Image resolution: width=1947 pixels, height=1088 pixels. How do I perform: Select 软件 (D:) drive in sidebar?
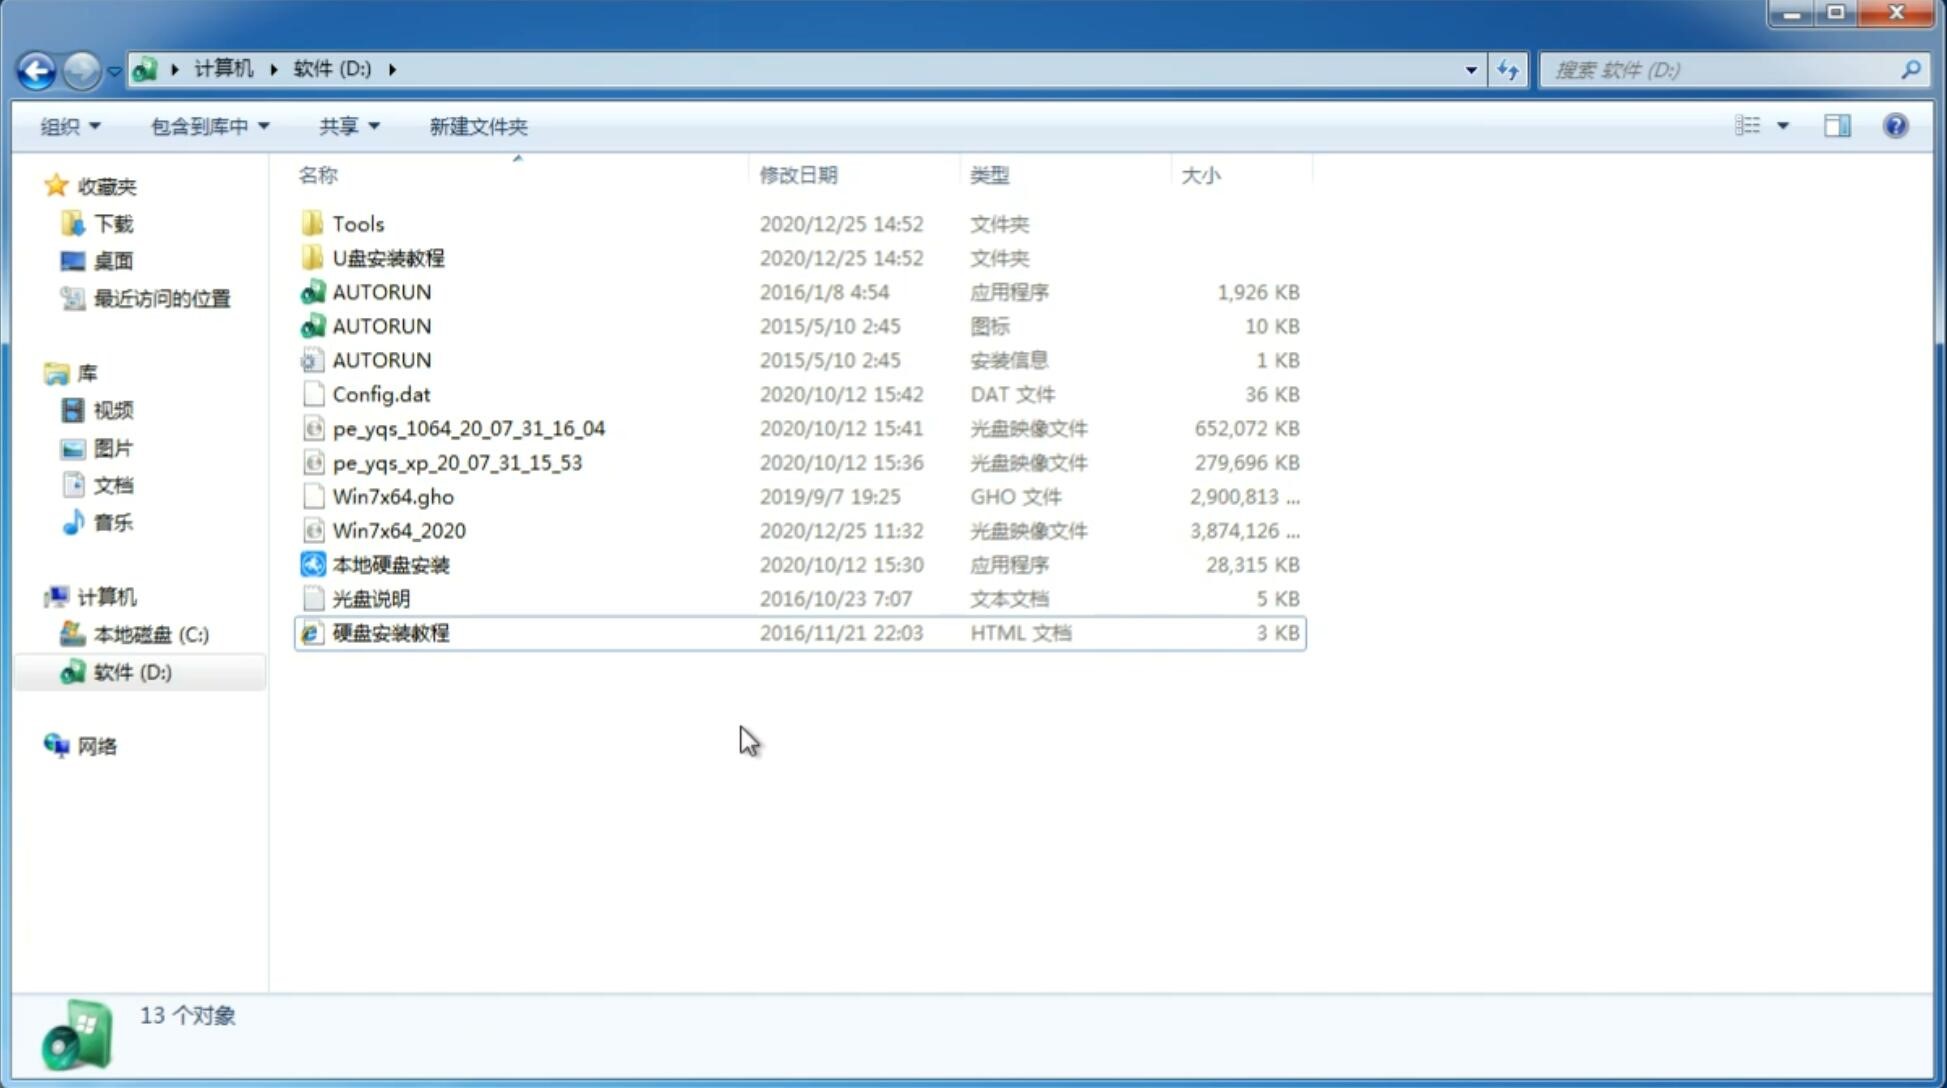click(131, 671)
